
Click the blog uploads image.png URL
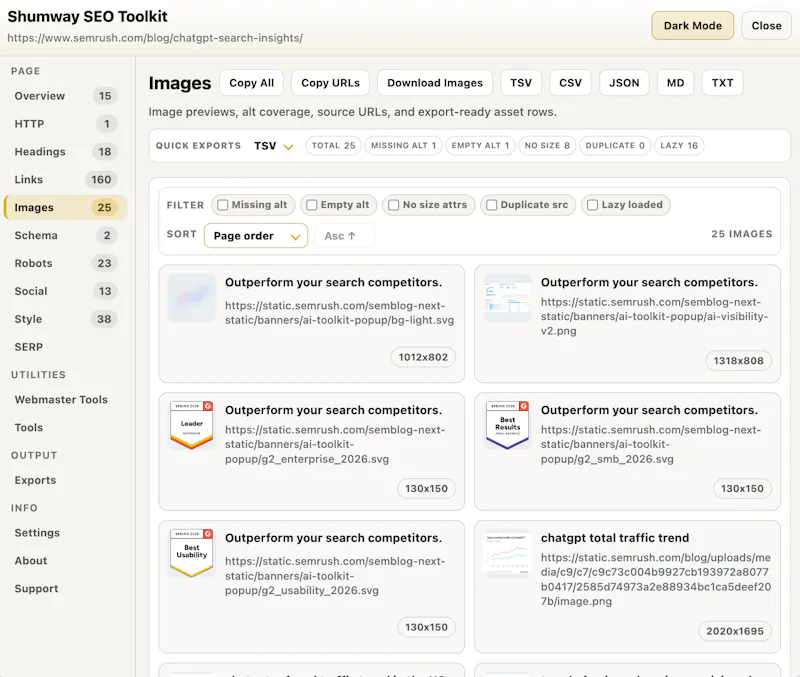point(656,580)
